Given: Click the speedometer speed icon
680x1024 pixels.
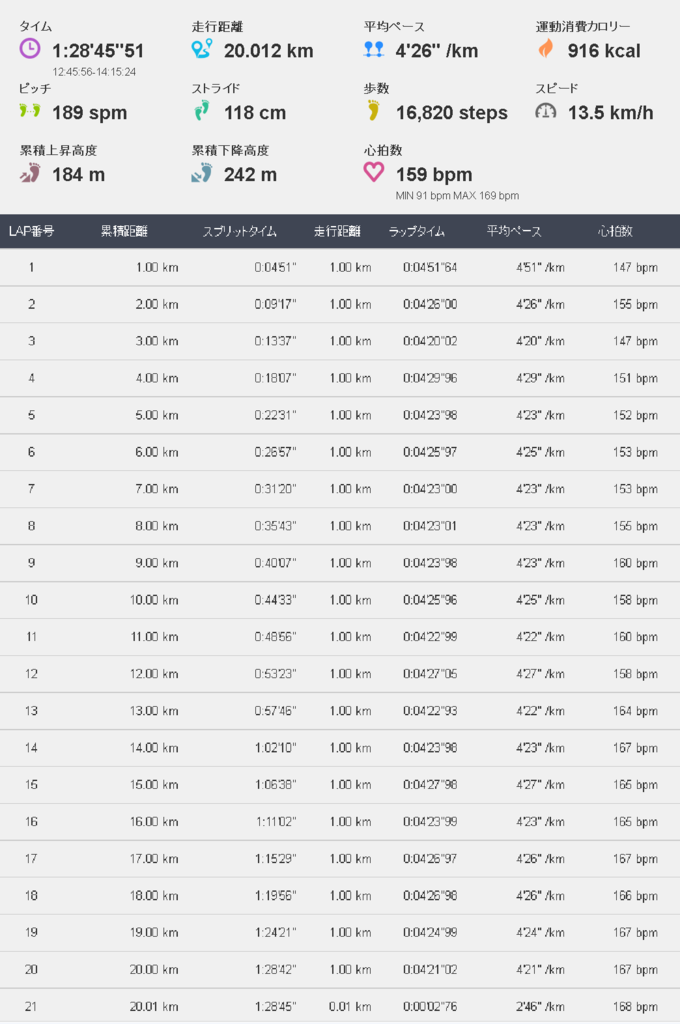Looking at the screenshot, I should click(x=546, y=111).
